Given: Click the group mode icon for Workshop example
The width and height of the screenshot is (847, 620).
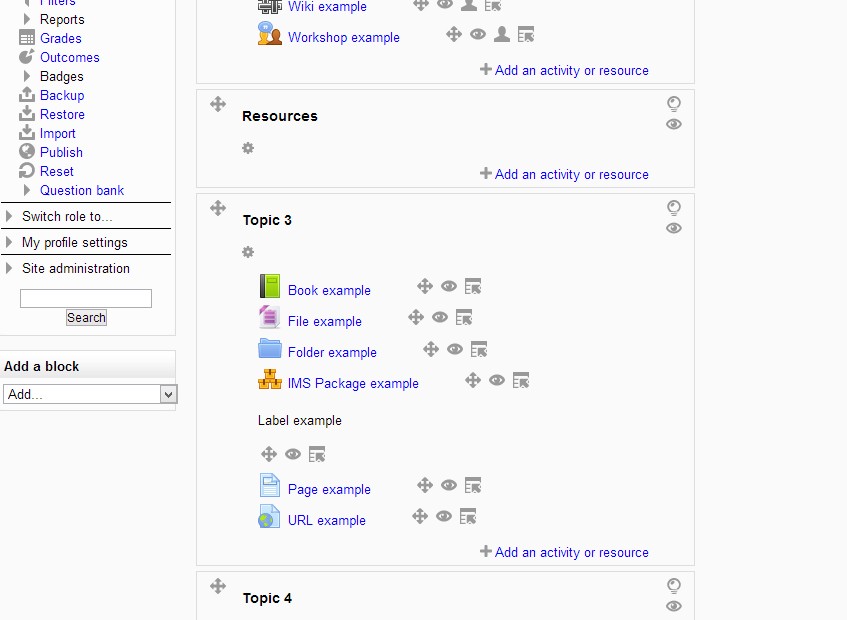Looking at the screenshot, I should click(x=502, y=35).
